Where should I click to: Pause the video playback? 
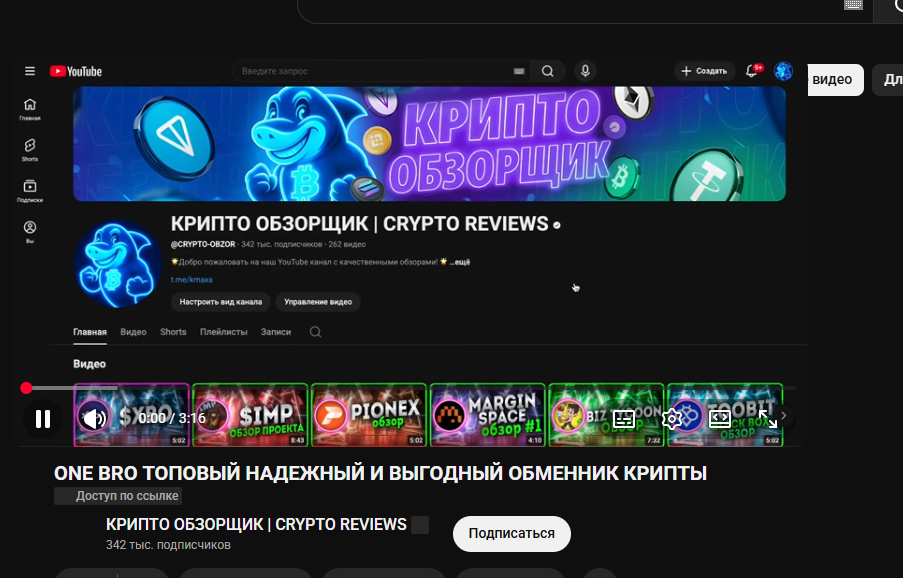pyautogui.click(x=43, y=419)
